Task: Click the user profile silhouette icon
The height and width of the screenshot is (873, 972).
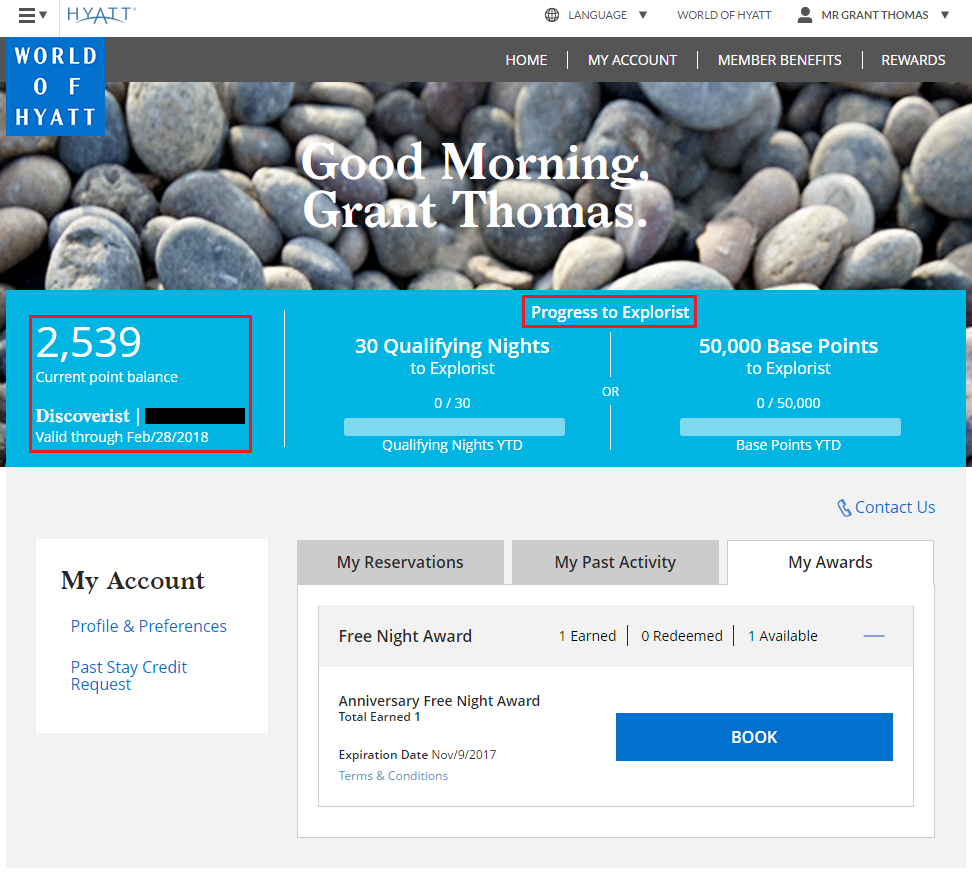Action: tap(805, 15)
